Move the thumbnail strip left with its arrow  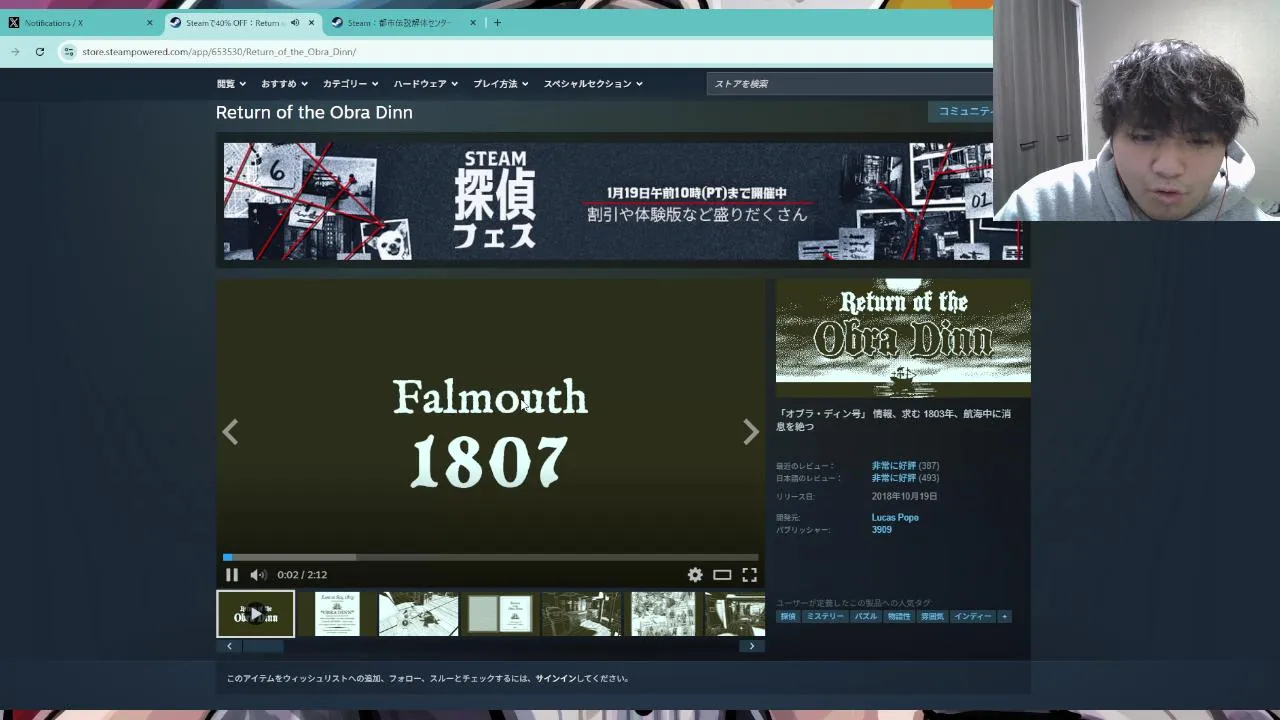(229, 646)
